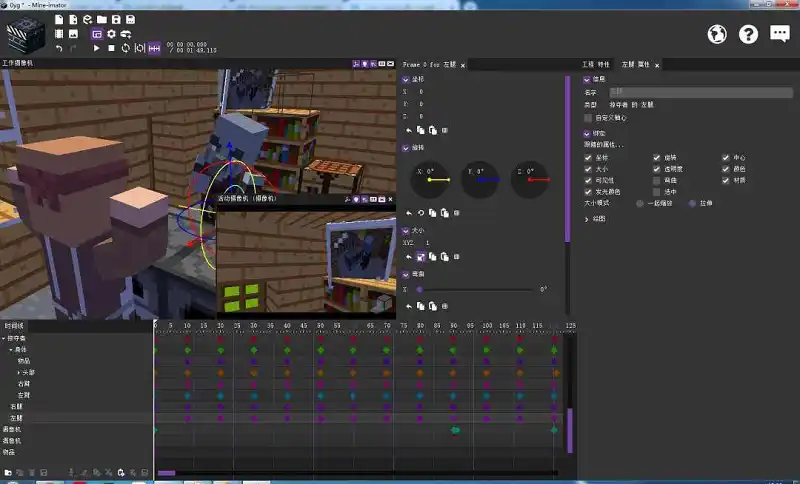Toggle loop playback icon
This screenshot has width=800, height=484.
click(x=126, y=48)
